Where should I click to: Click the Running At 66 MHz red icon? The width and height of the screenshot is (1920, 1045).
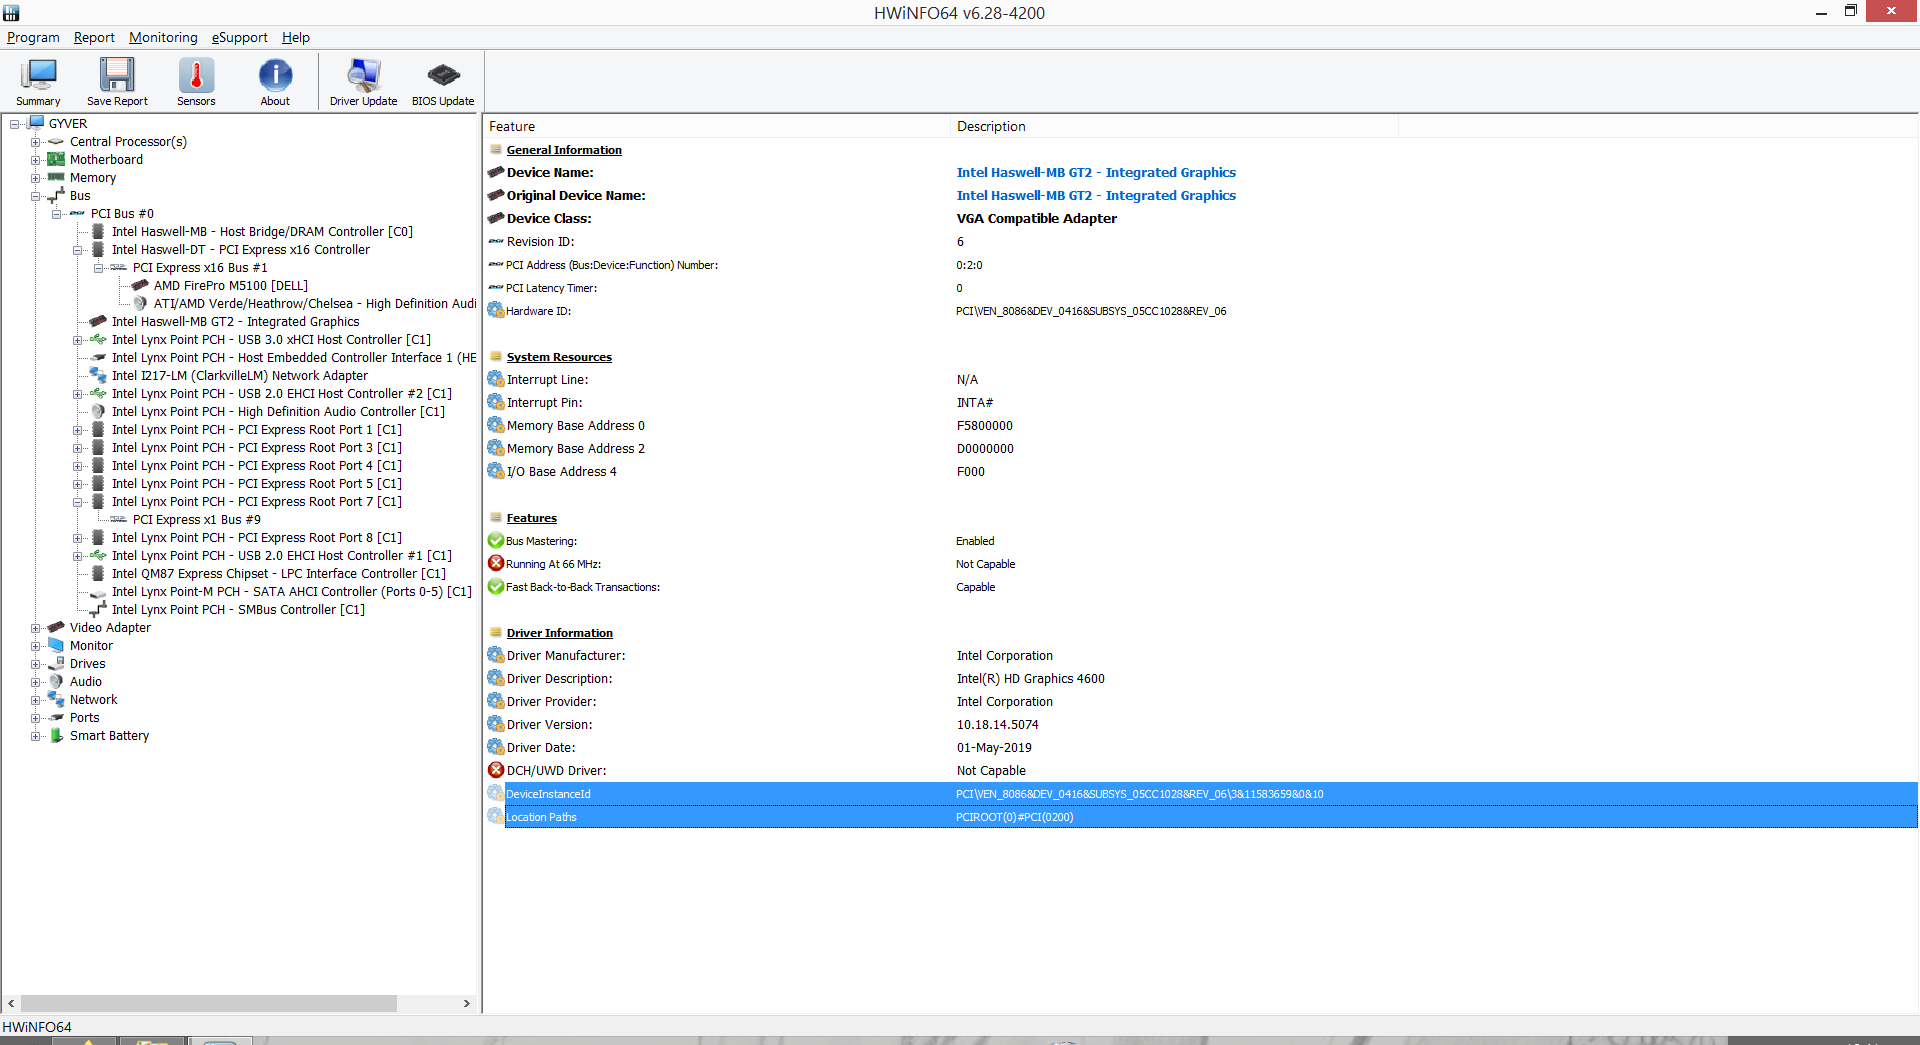[495, 564]
